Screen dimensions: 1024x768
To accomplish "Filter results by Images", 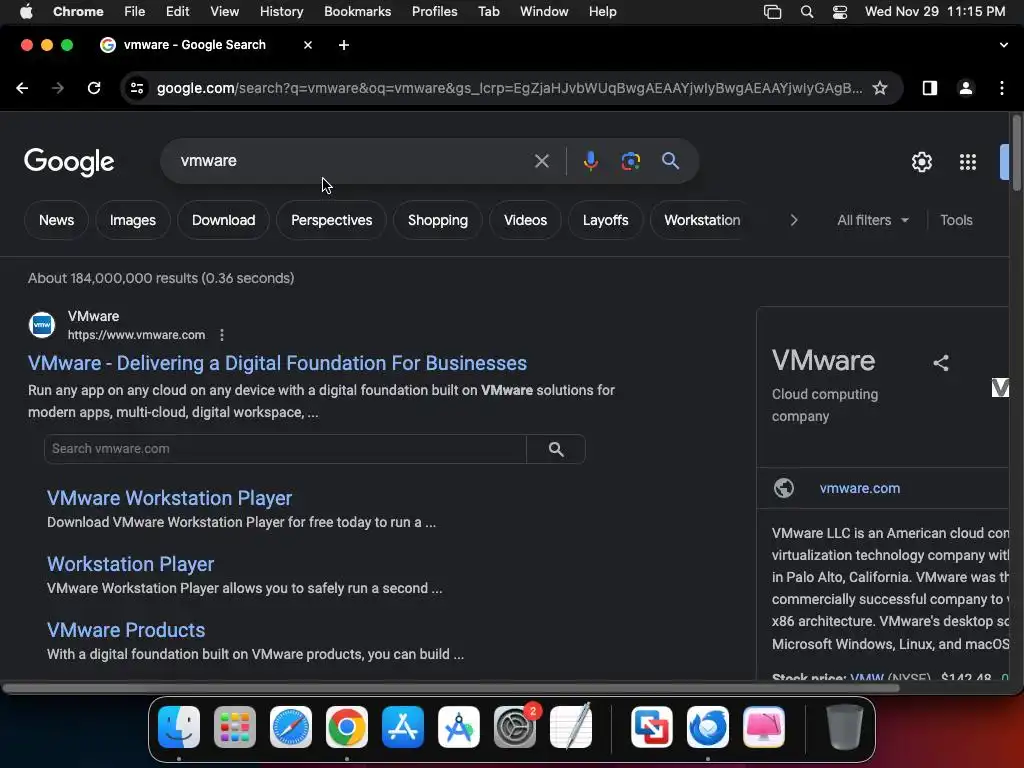I will click(133, 220).
